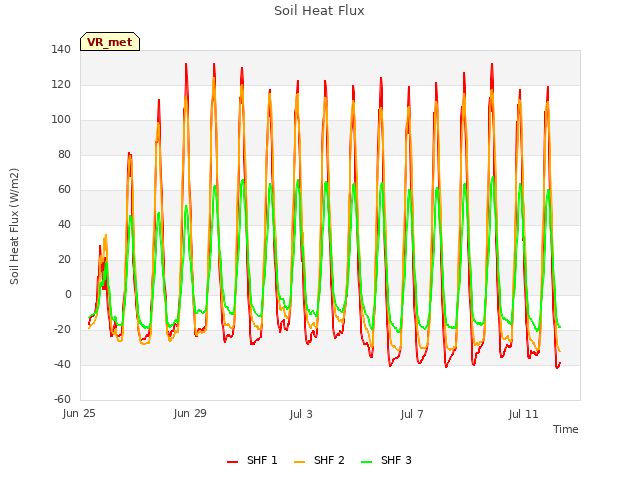
Task: Click the VR_met annotation label
Action: point(110,42)
